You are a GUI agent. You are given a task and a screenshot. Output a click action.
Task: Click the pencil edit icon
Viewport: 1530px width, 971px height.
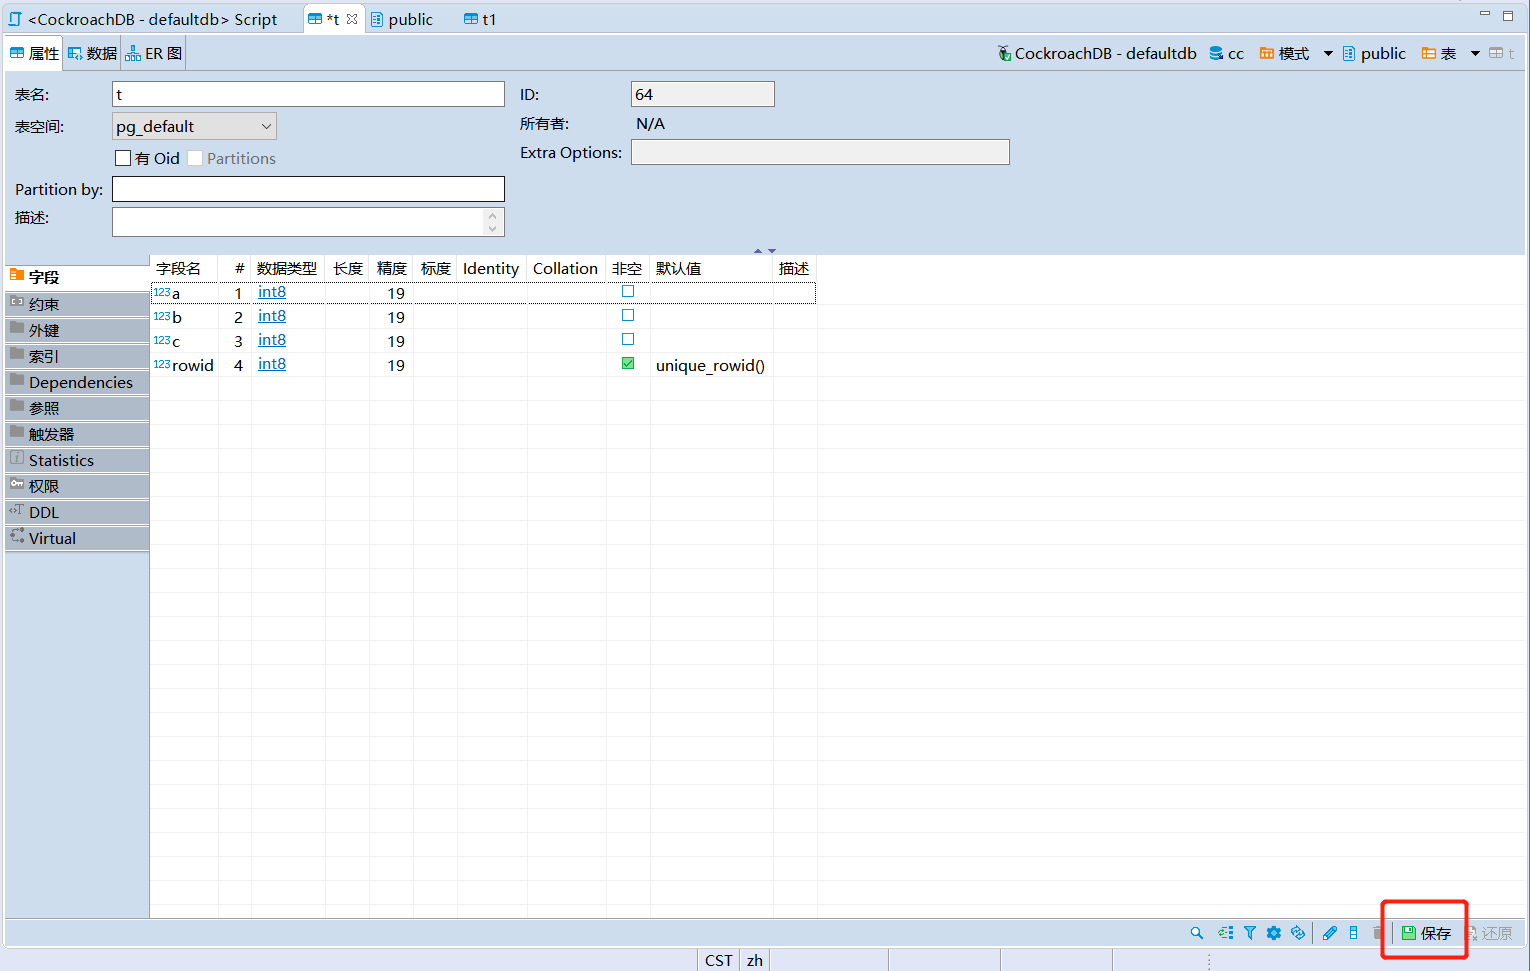[1330, 933]
